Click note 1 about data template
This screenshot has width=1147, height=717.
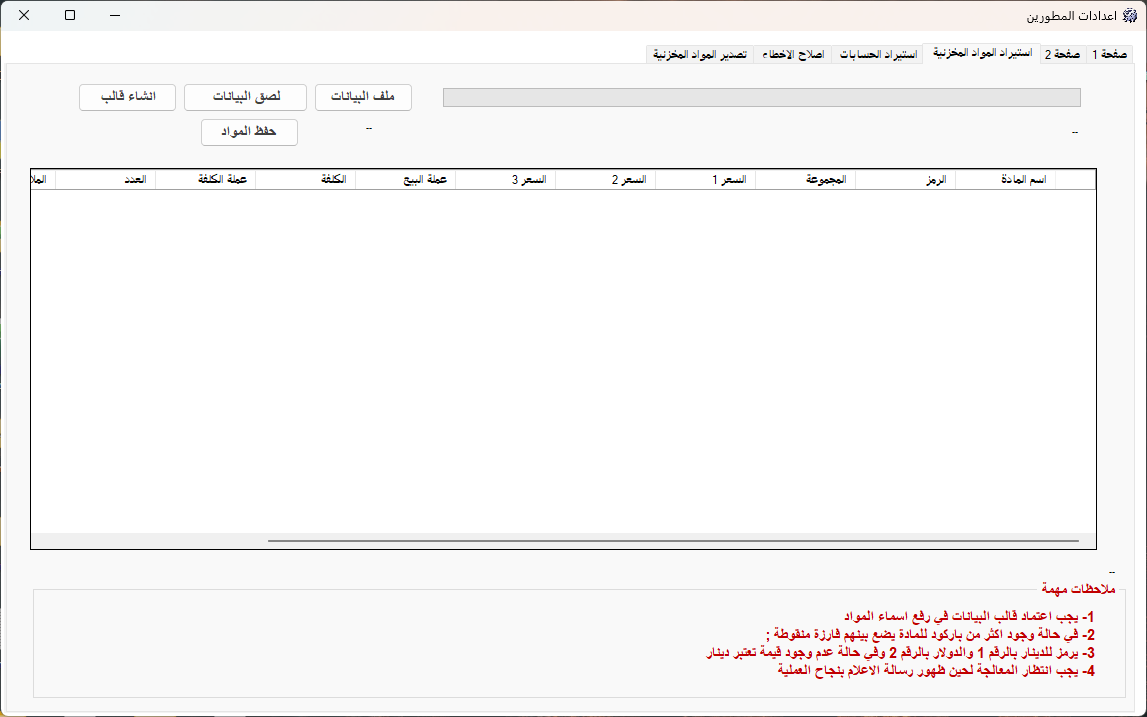pos(969,617)
